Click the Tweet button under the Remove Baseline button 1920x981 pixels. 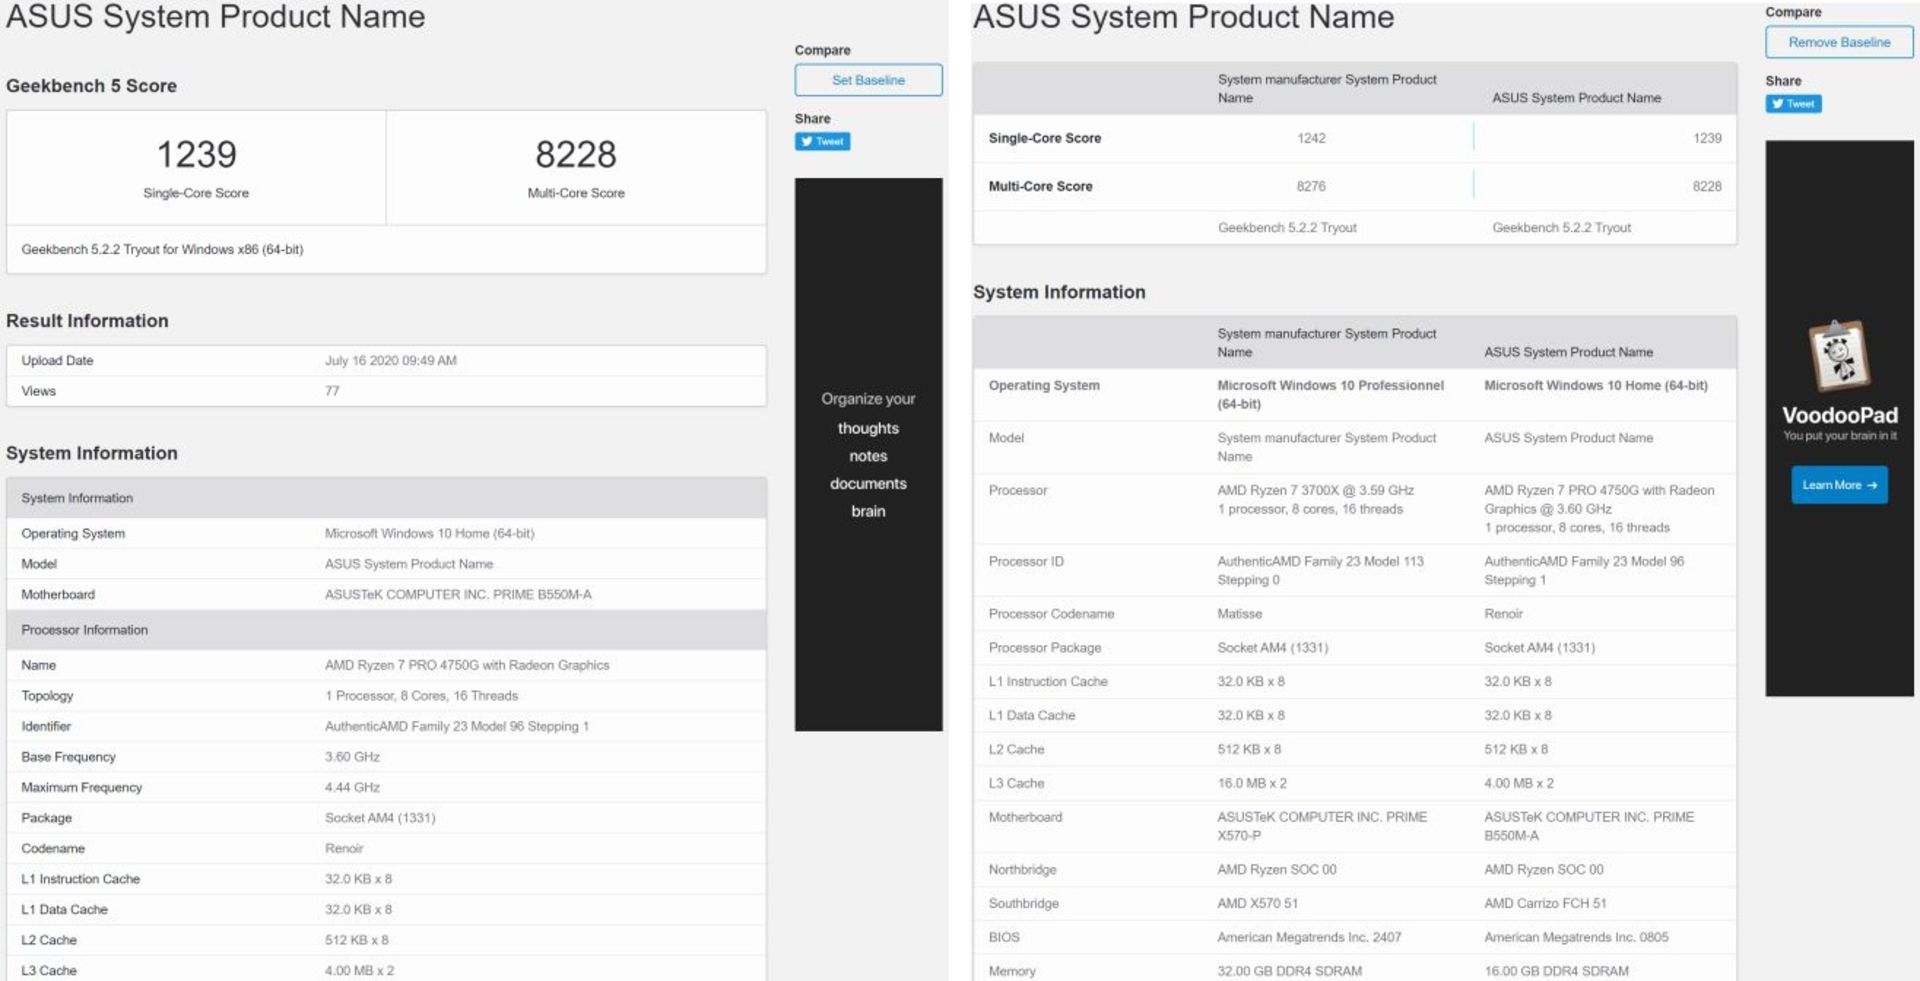(x=1793, y=104)
